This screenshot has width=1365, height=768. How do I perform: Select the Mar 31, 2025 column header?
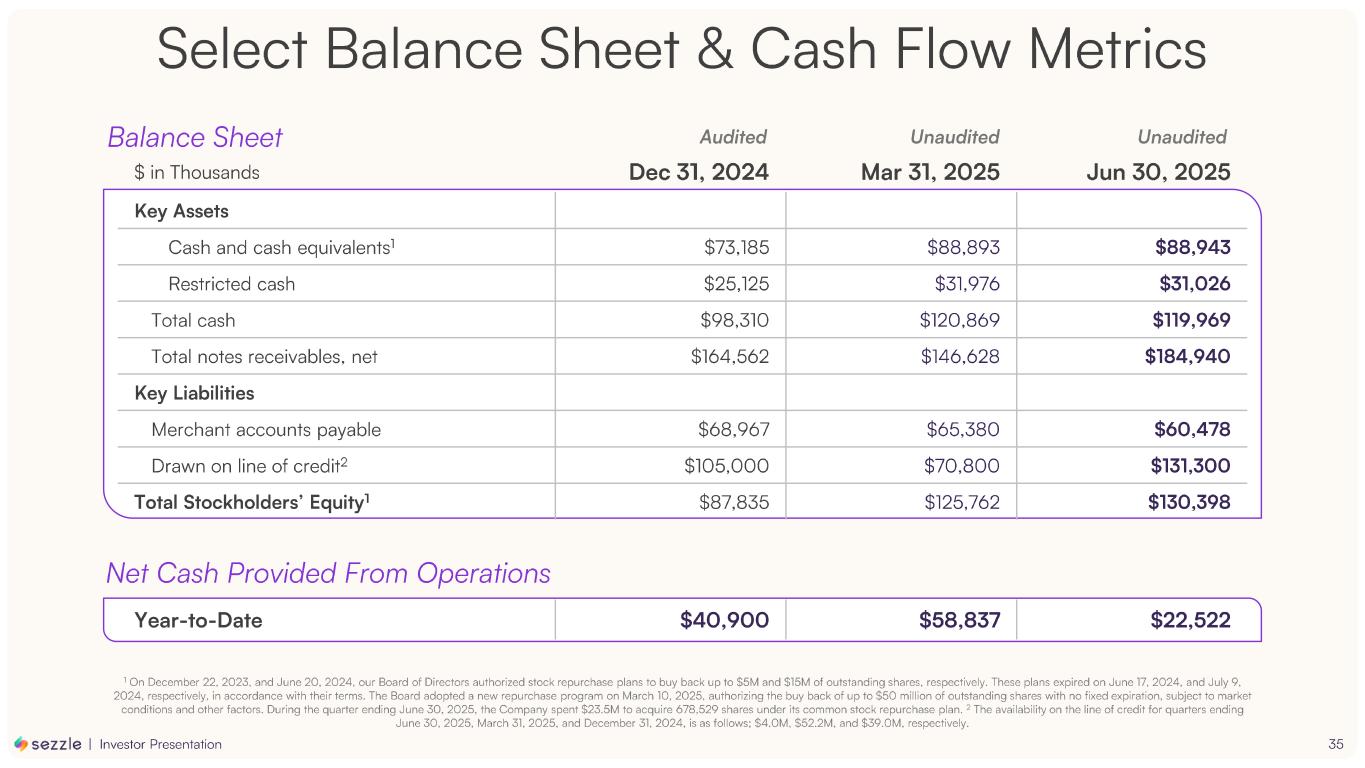pos(930,172)
